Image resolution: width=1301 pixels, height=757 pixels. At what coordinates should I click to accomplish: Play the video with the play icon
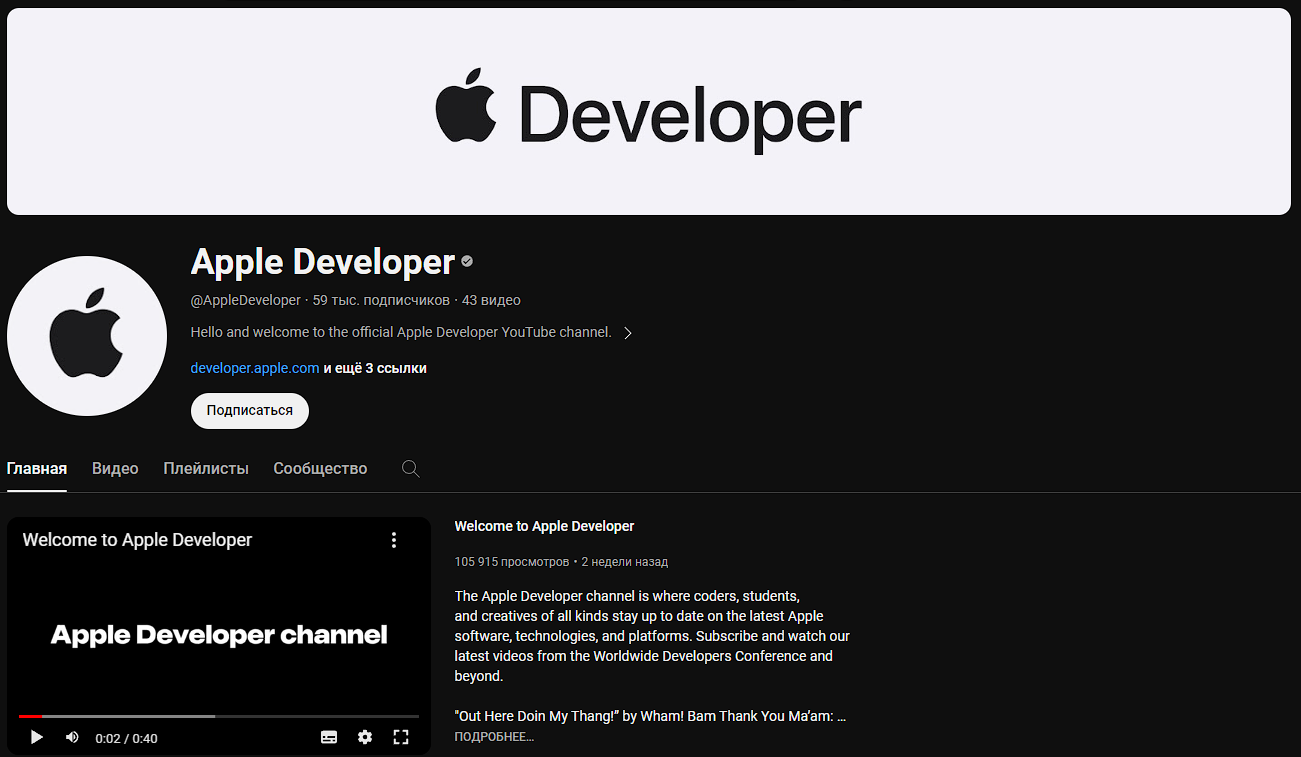point(36,737)
